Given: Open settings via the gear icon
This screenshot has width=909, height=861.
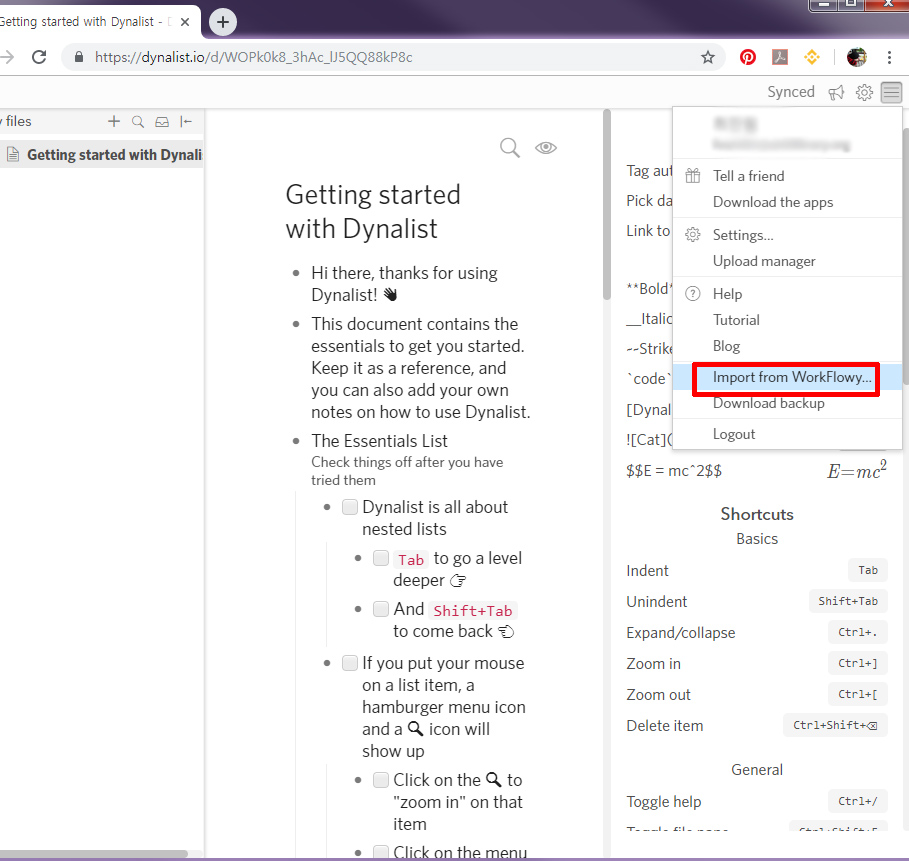Looking at the screenshot, I should tap(864, 92).
